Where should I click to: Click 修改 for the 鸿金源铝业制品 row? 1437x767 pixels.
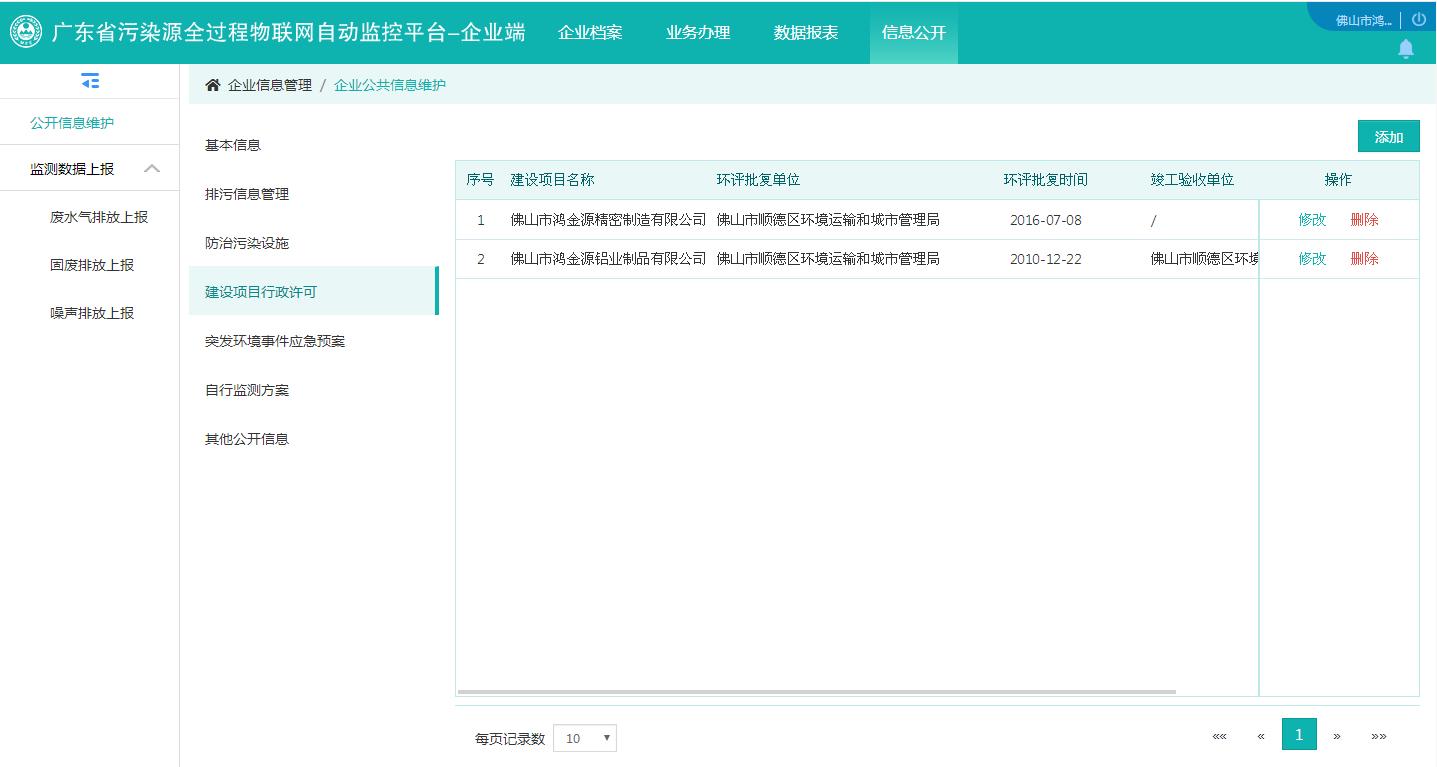click(1312, 259)
